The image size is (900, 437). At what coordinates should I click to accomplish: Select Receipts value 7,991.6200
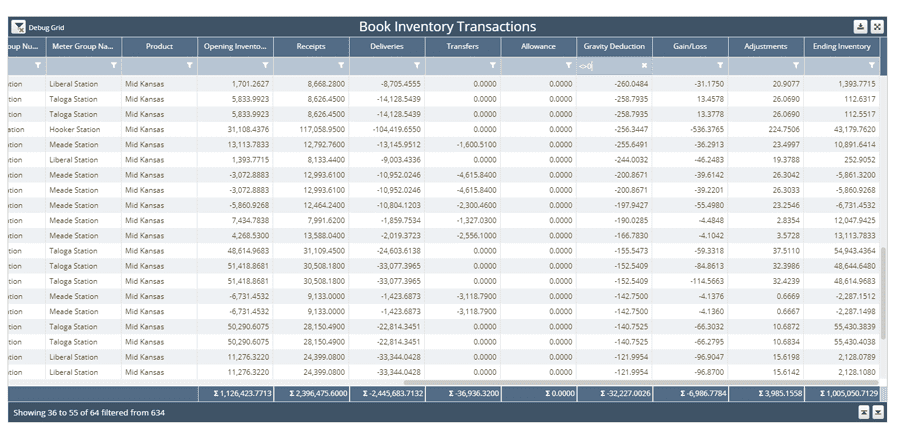[325, 221]
